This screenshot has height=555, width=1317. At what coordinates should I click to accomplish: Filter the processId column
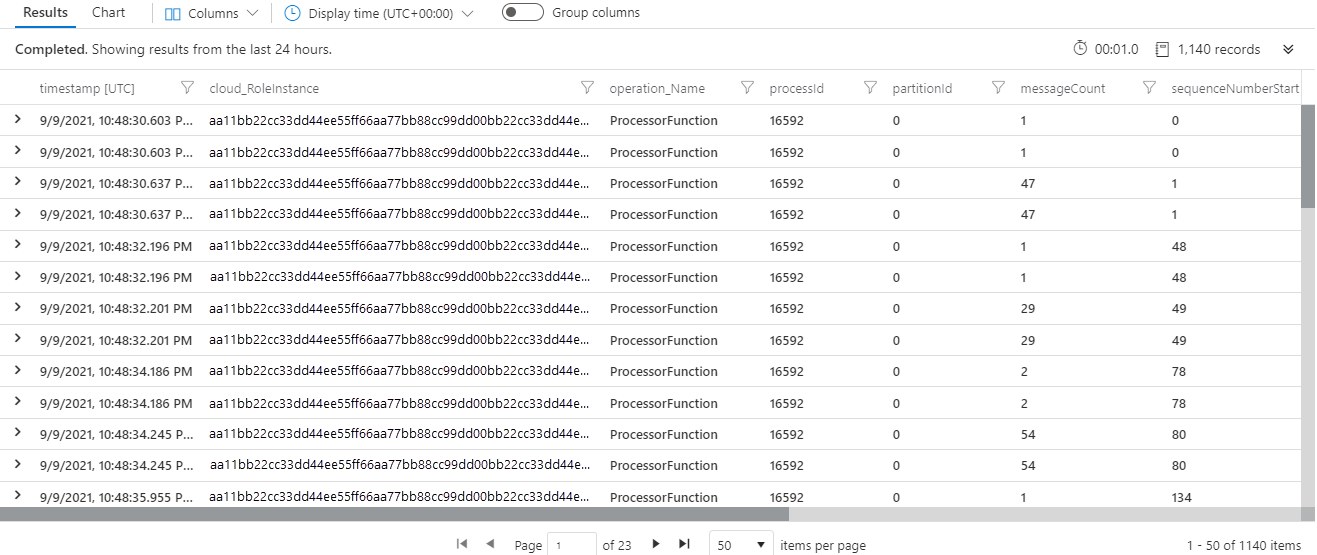tap(870, 88)
